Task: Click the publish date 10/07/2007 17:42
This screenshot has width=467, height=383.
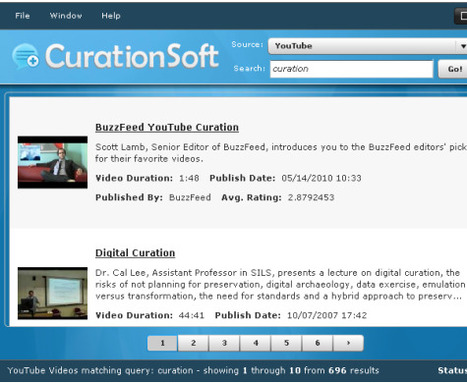Action: tap(327, 315)
